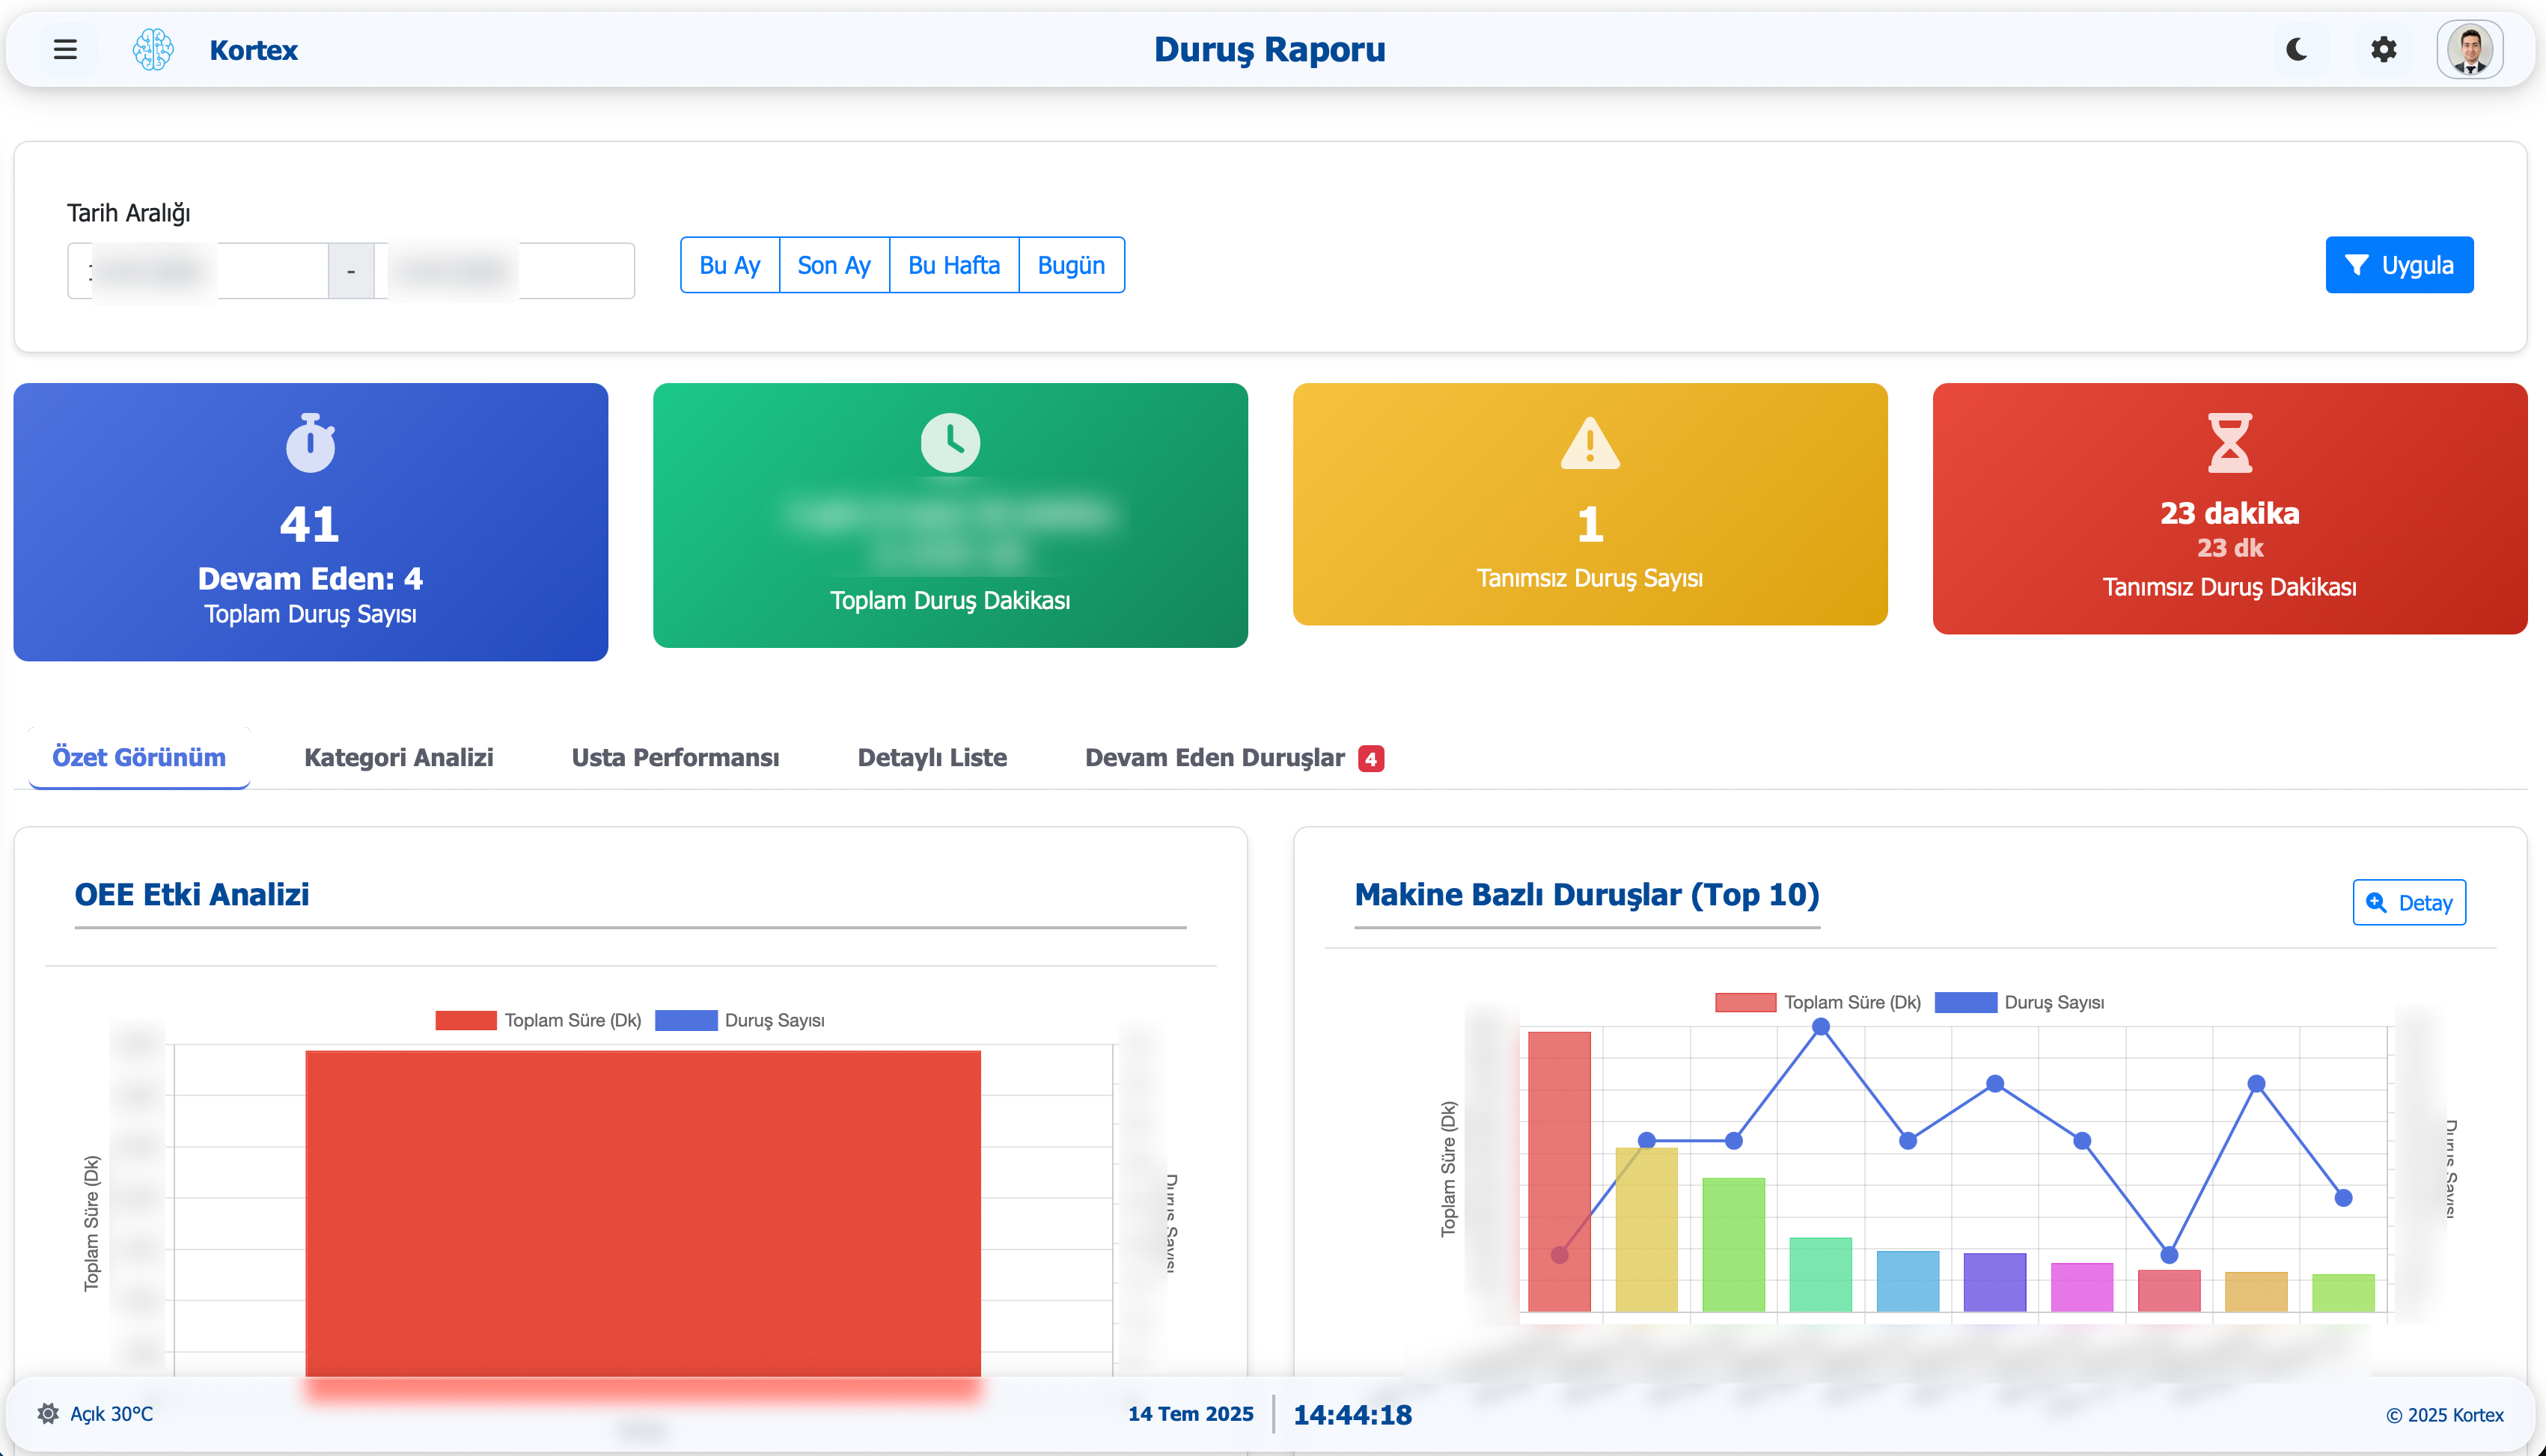Click the start date input field
The height and width of the screenshot is (1456, 2546).
[x=198, y=270]
